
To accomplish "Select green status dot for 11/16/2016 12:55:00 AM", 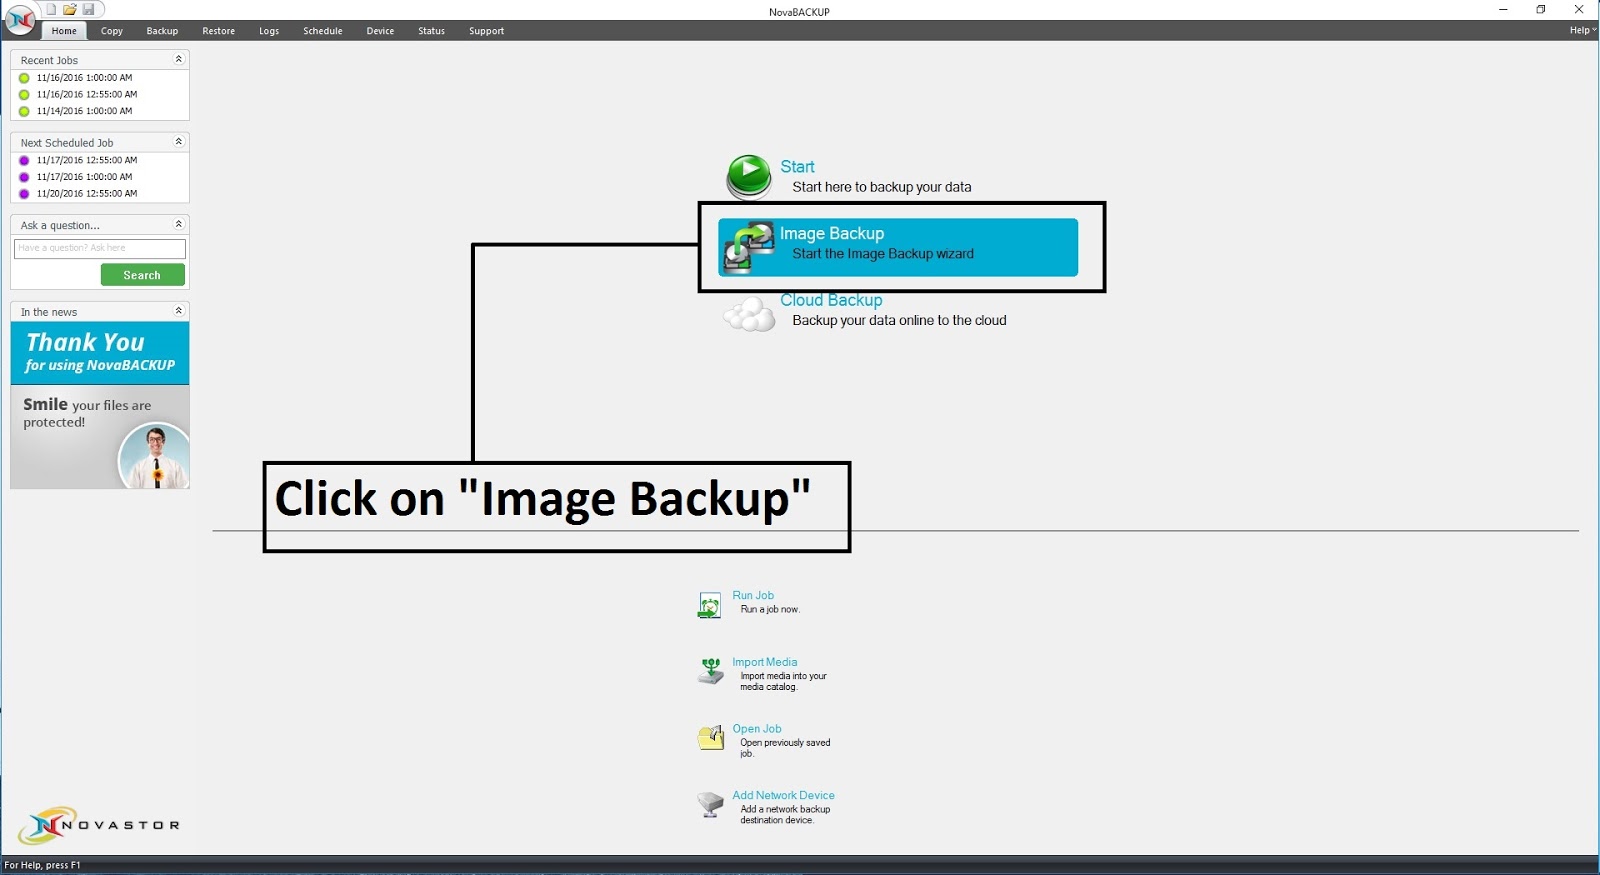I will [x=24, y=95].
